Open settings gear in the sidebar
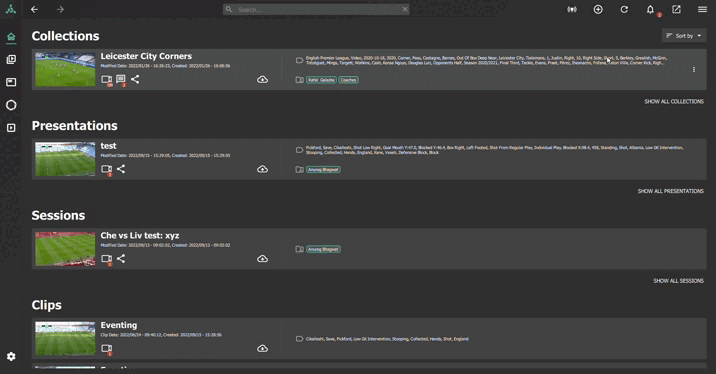 [x=11, y=356]
